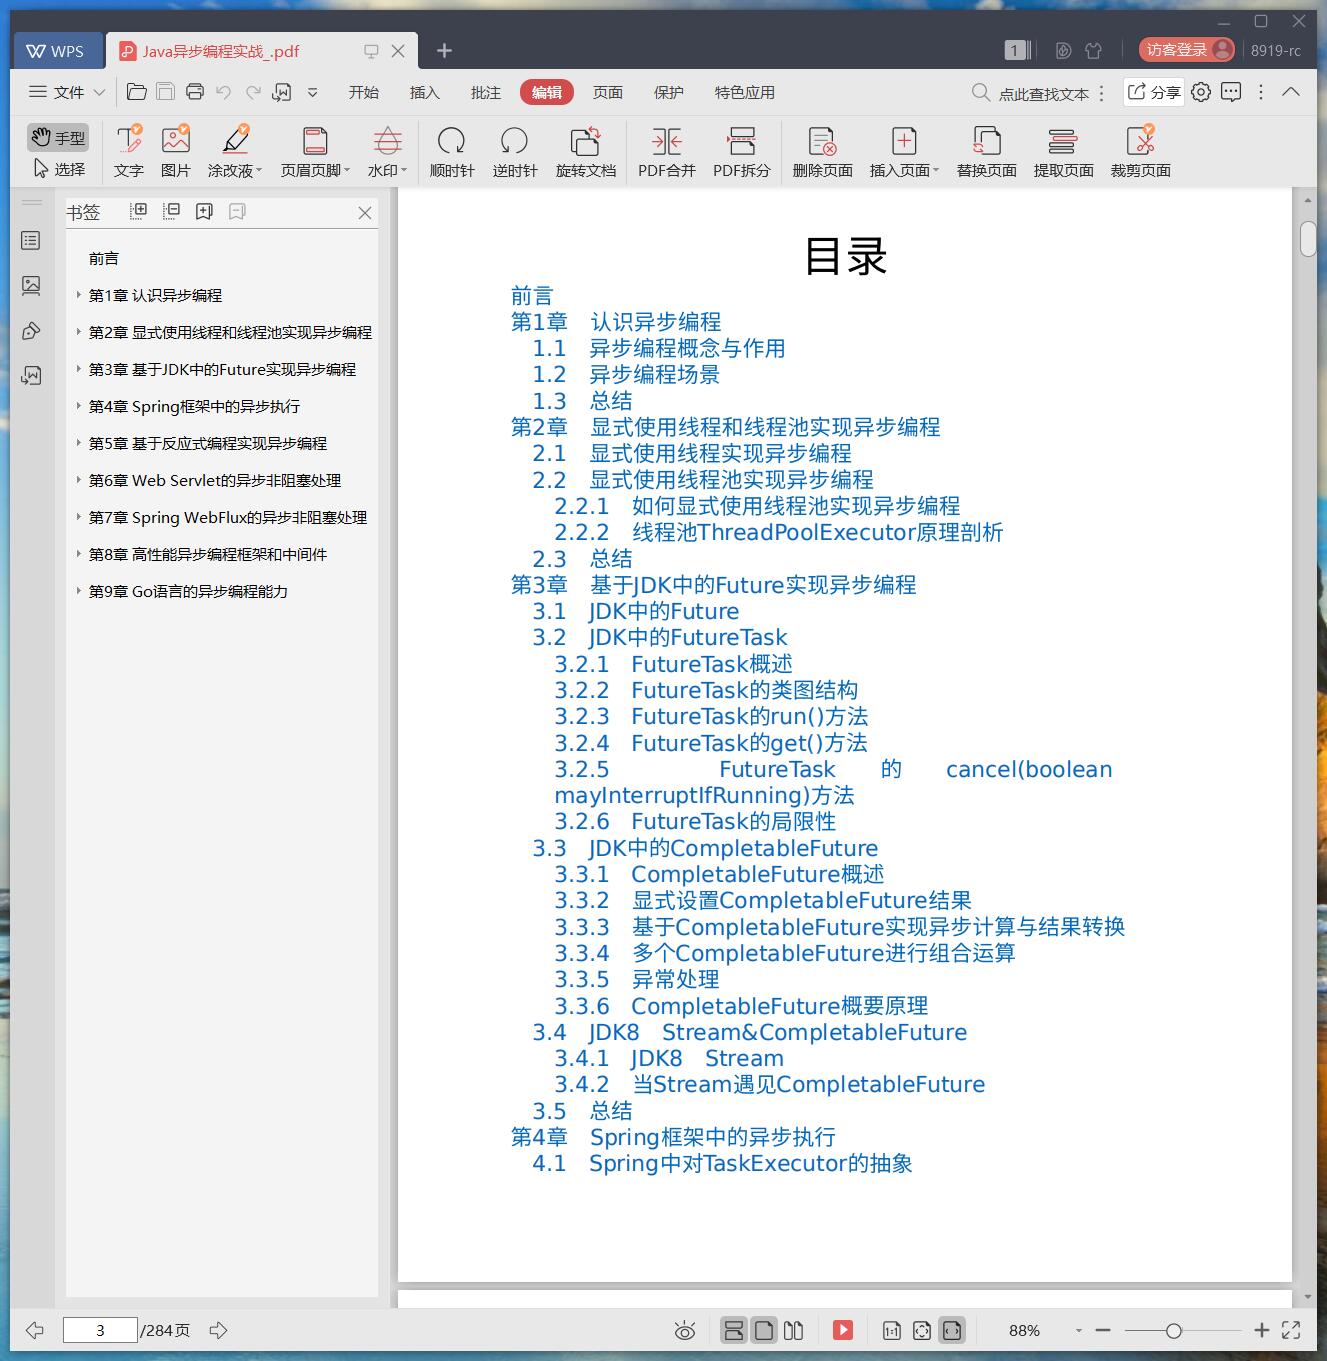The image size is (1327, 1361).
Task: Switch to the 保护 tab
Action: pyautogui.click(x=668, y=92)
